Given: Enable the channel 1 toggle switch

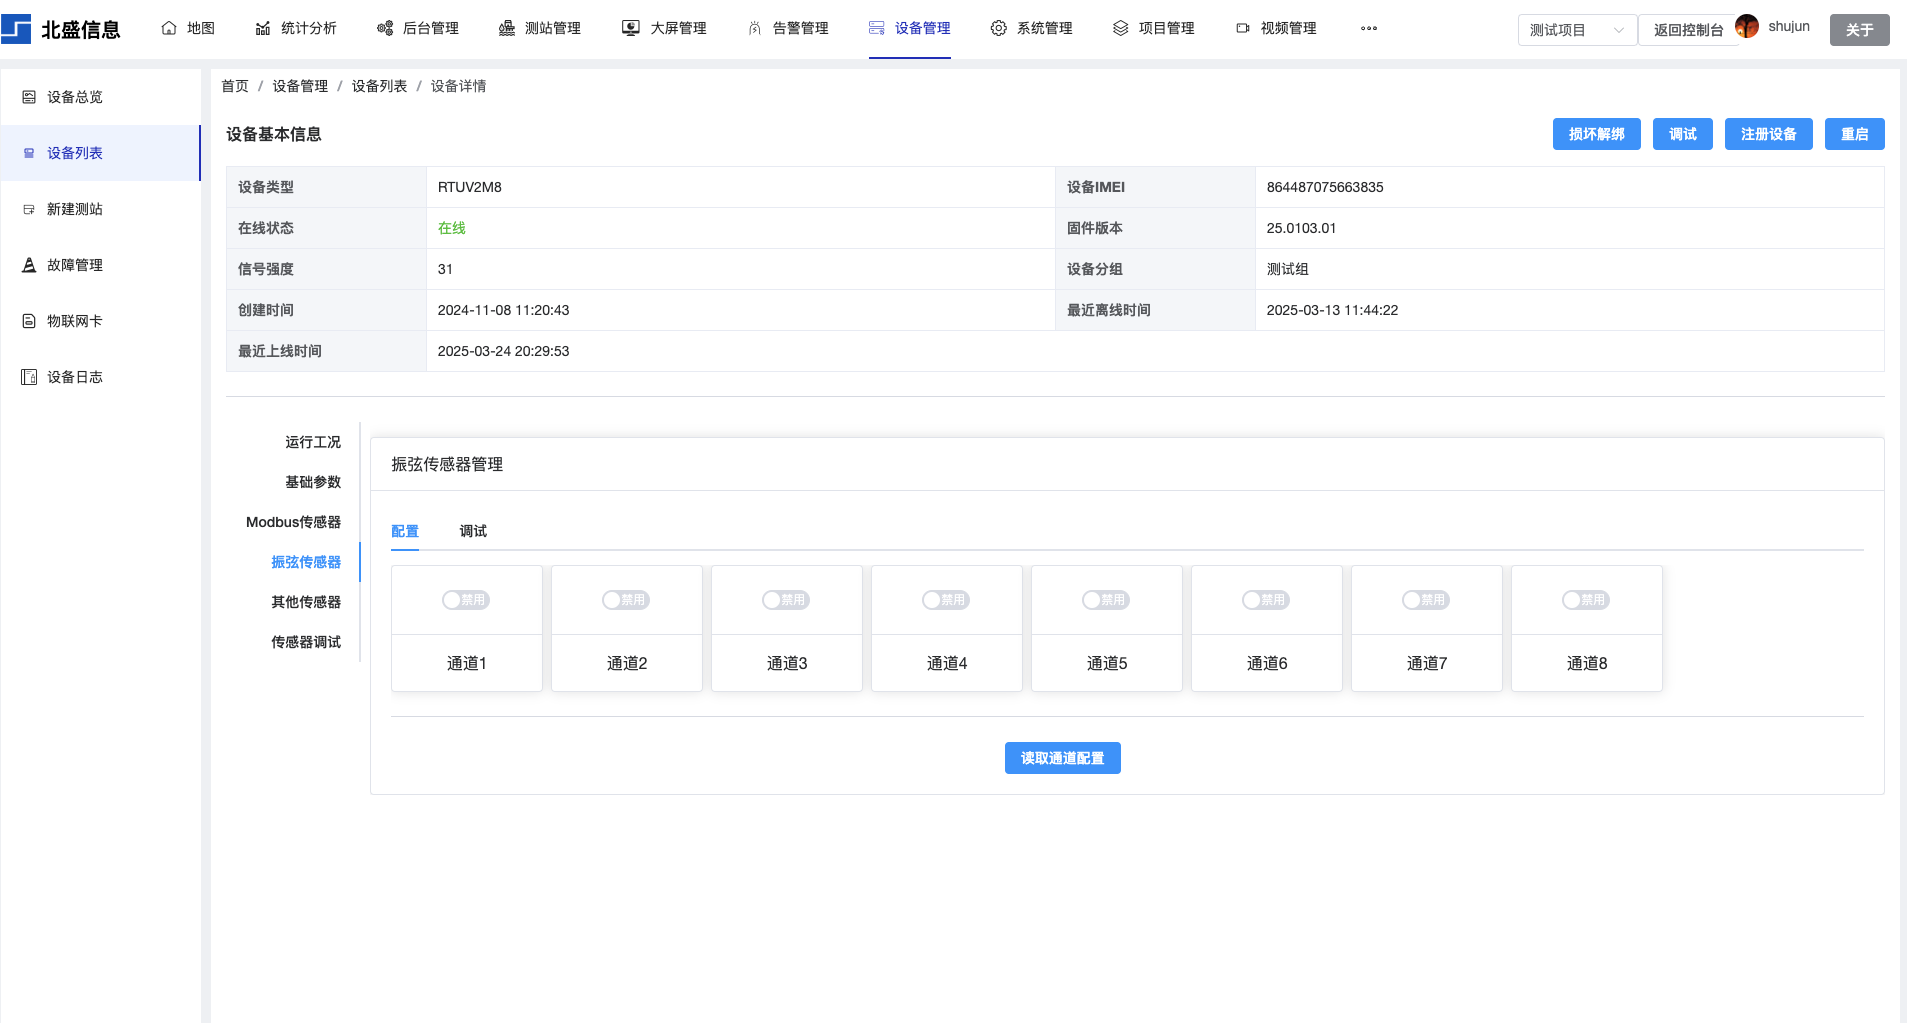Looking at the screenshot, I should tap(465, 600).
